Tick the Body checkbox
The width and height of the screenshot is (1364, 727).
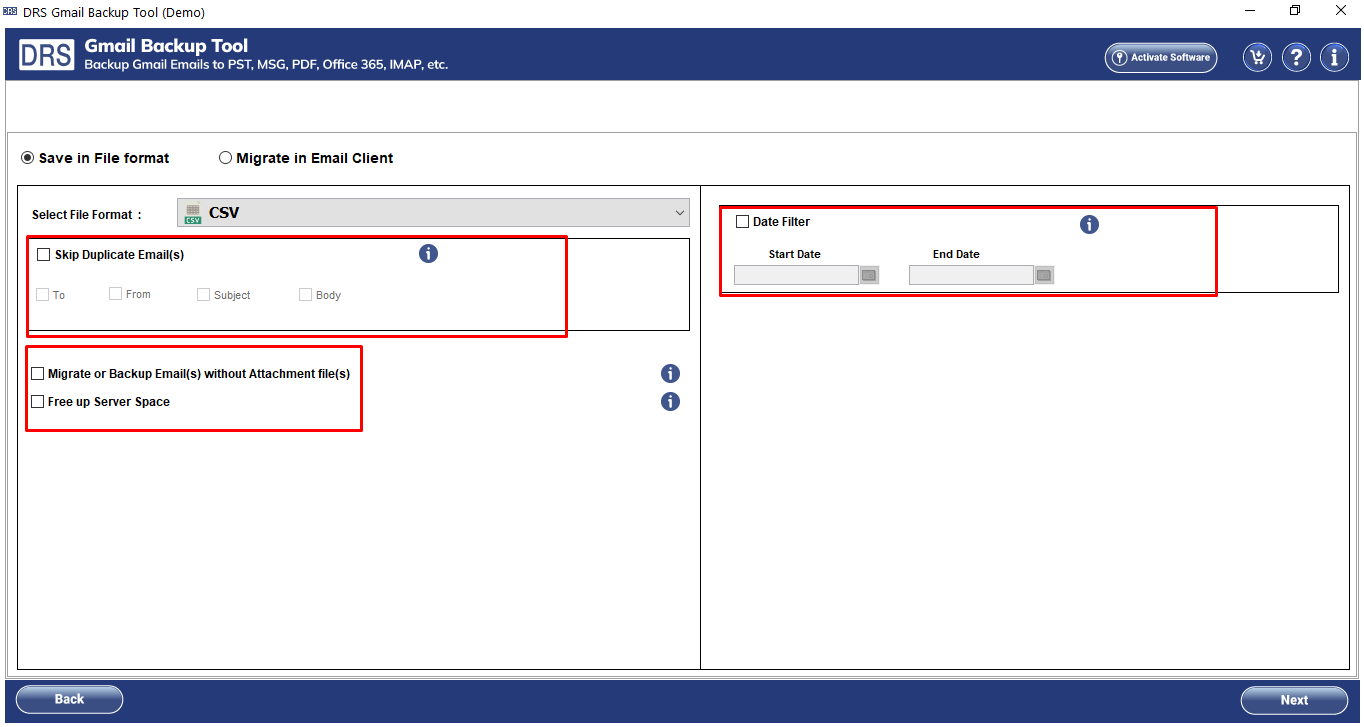tap(306, 295)
